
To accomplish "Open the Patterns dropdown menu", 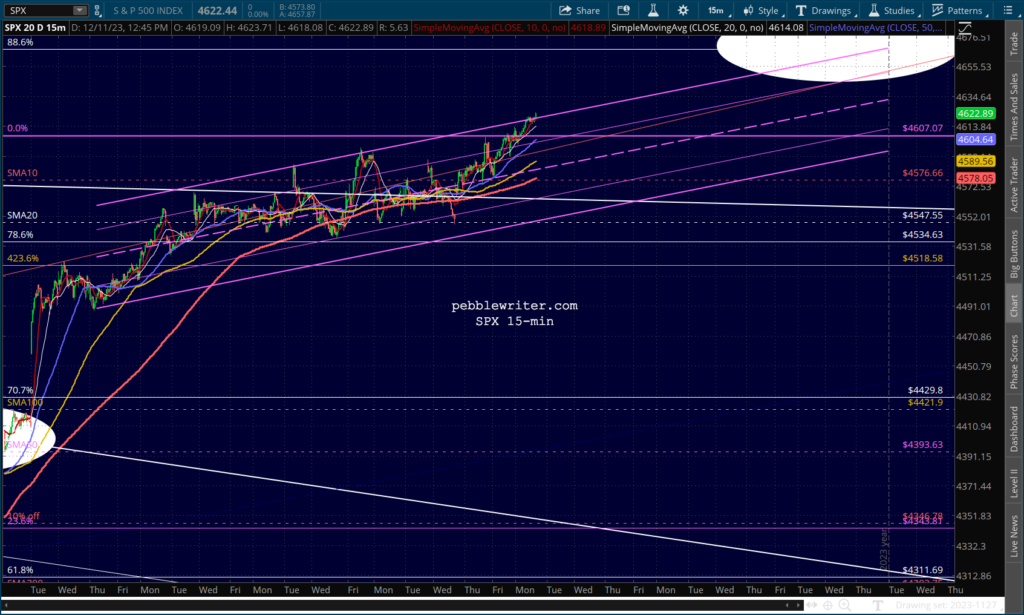I will 958,10.
